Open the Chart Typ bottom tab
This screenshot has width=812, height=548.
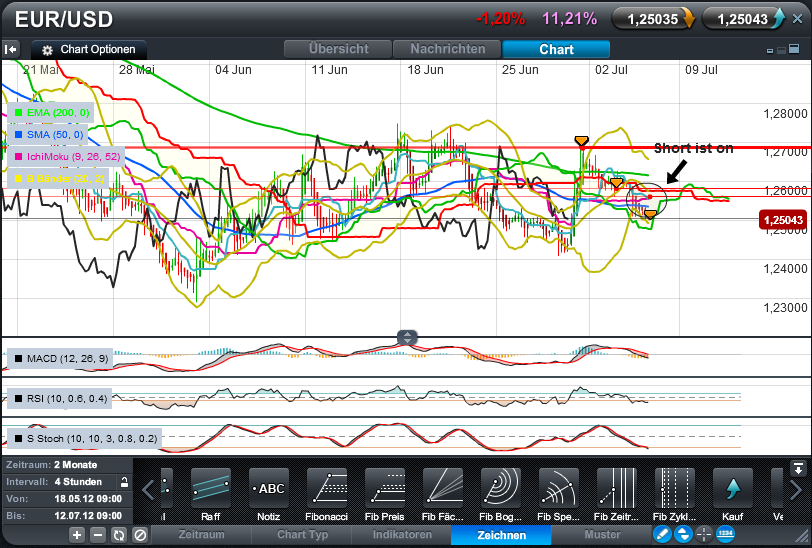pos(302,535)
